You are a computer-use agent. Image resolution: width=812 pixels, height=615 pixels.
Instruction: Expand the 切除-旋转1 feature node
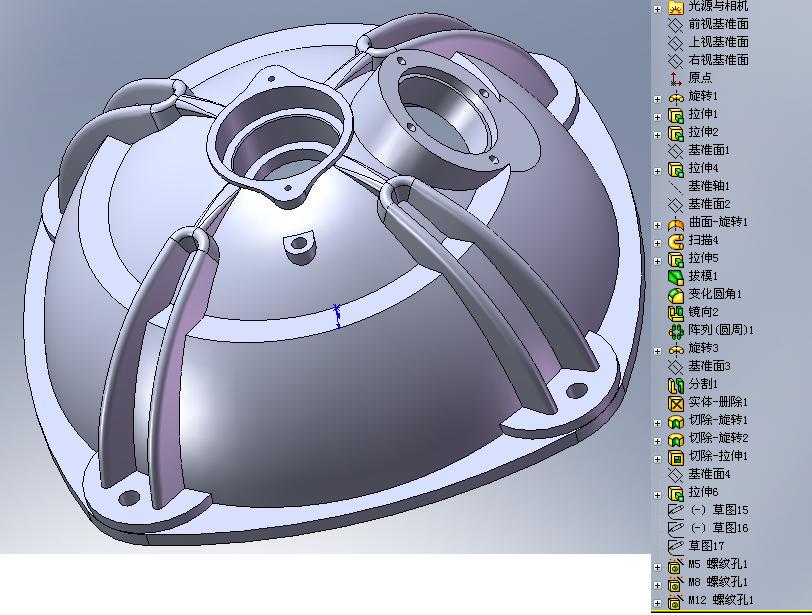(x=658, y=423)
